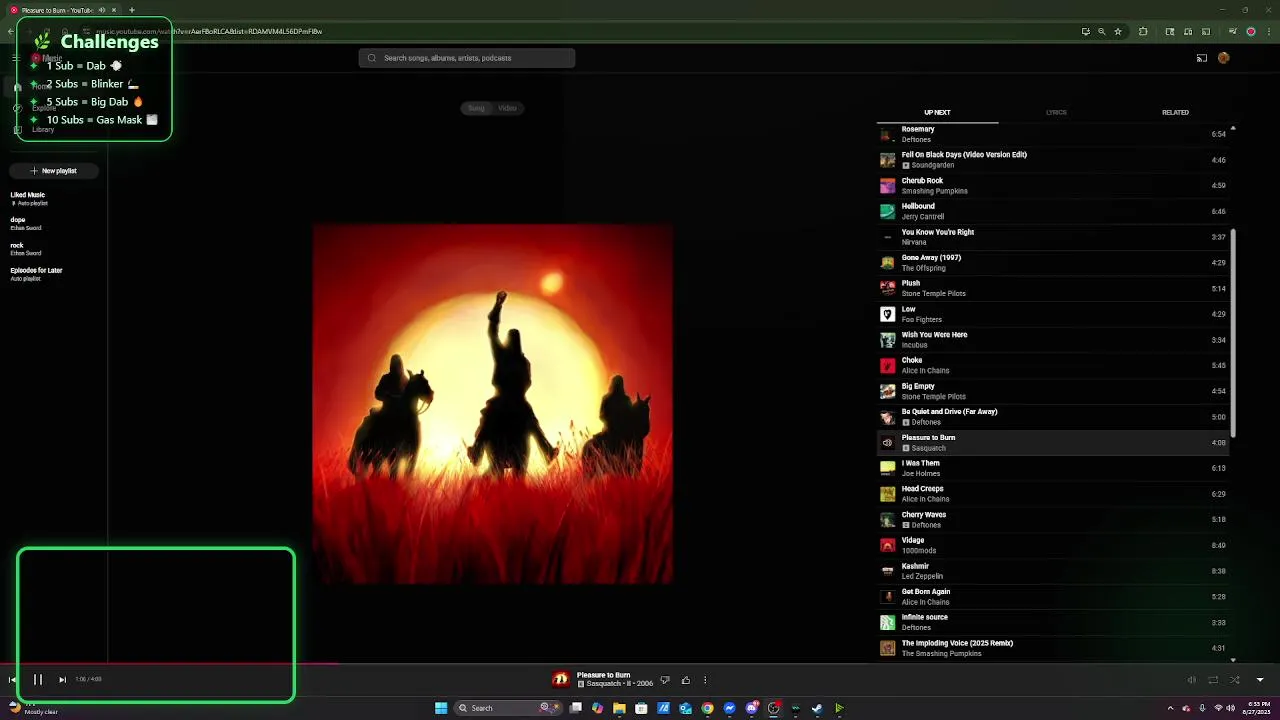Like Pleasure to Burn with thumbs up
Viewport: 1280px width, 720px height.
686,680
